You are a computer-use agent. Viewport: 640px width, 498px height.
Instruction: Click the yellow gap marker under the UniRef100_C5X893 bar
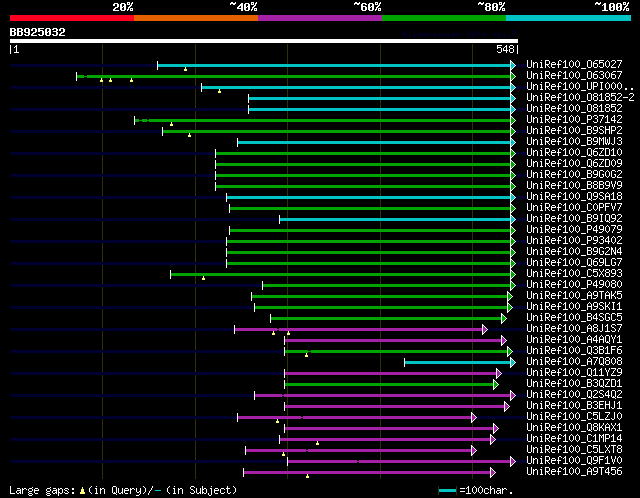coord(203,278)
